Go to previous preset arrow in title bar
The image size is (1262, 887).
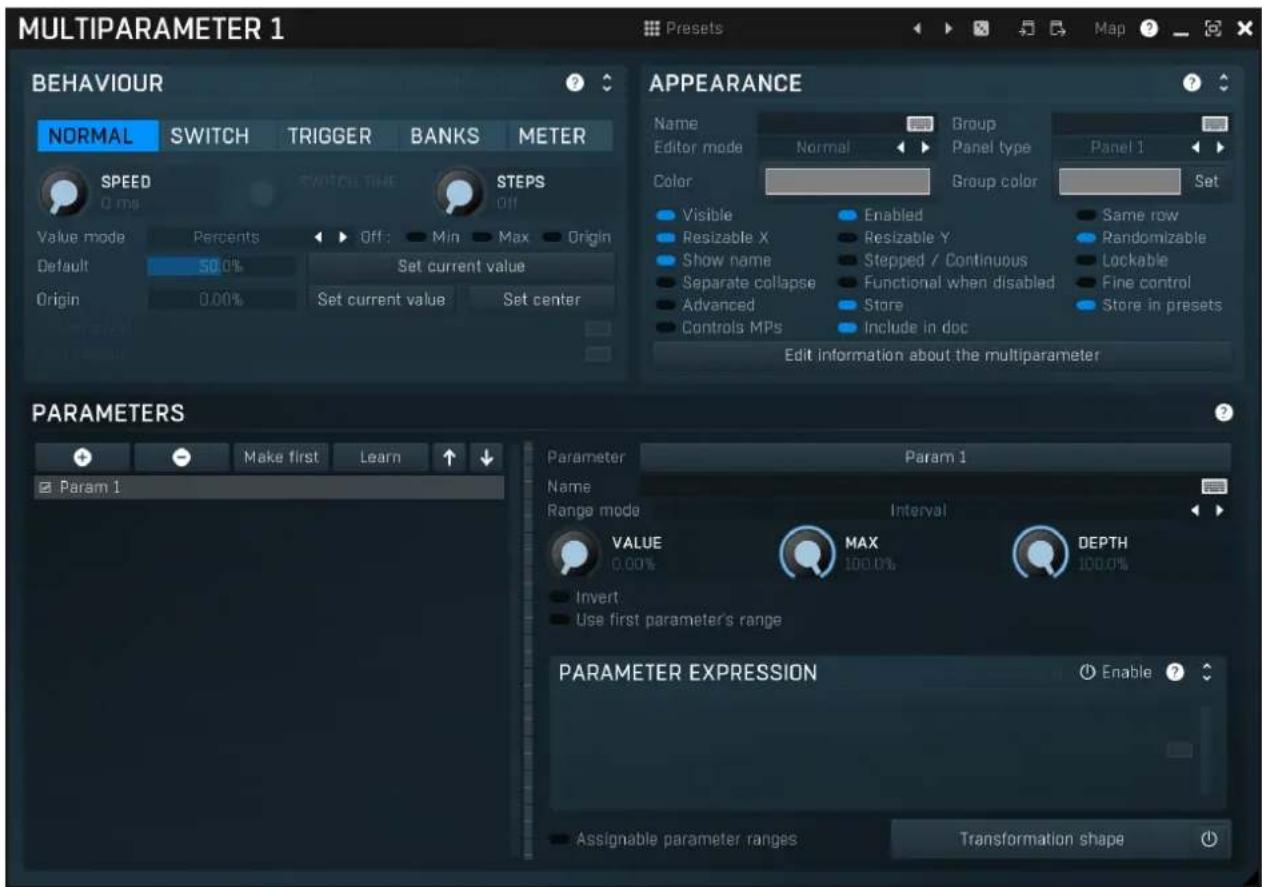pos(916,29)
